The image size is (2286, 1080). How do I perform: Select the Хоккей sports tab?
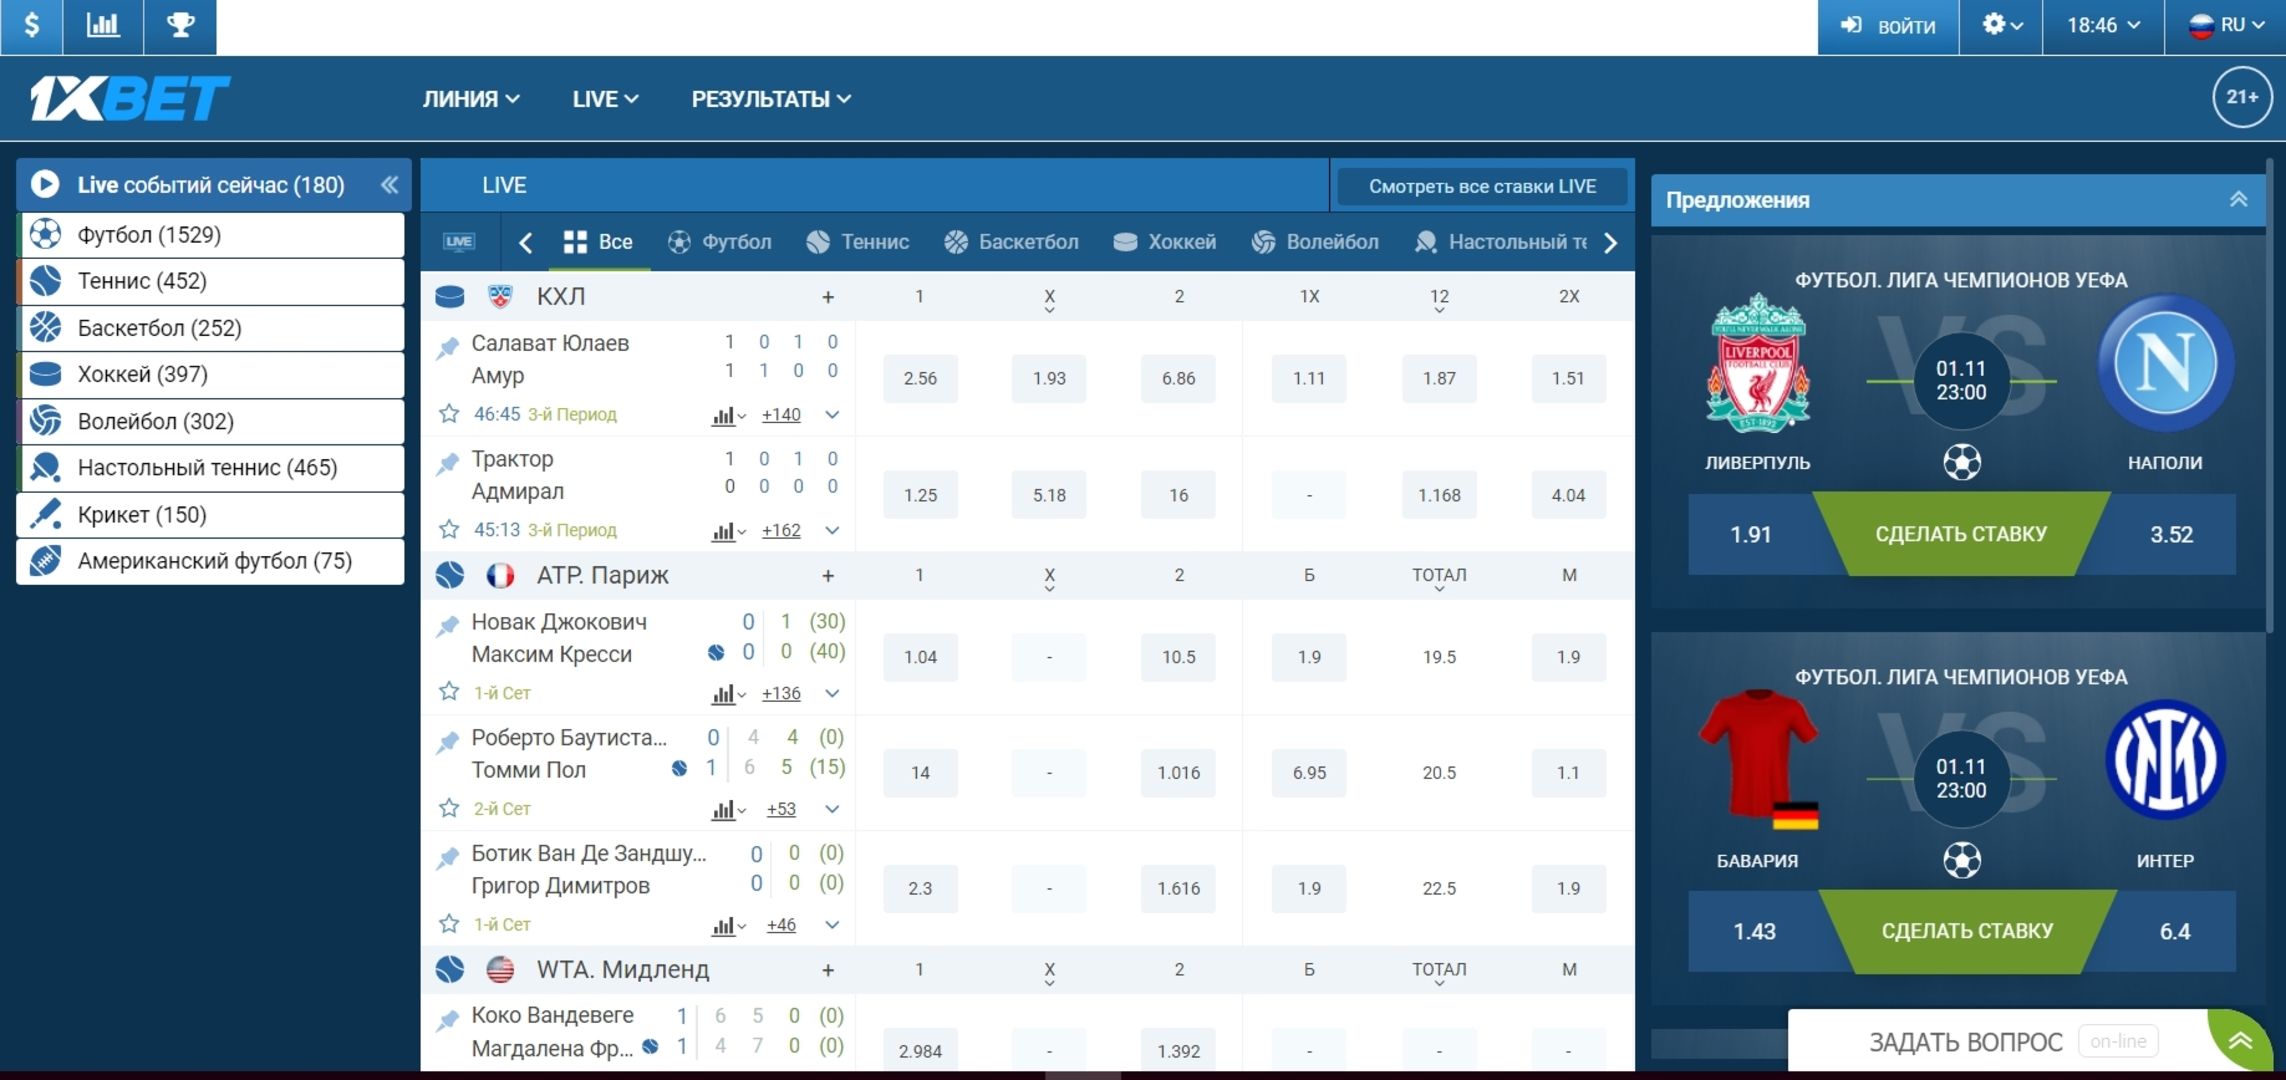1164,242
